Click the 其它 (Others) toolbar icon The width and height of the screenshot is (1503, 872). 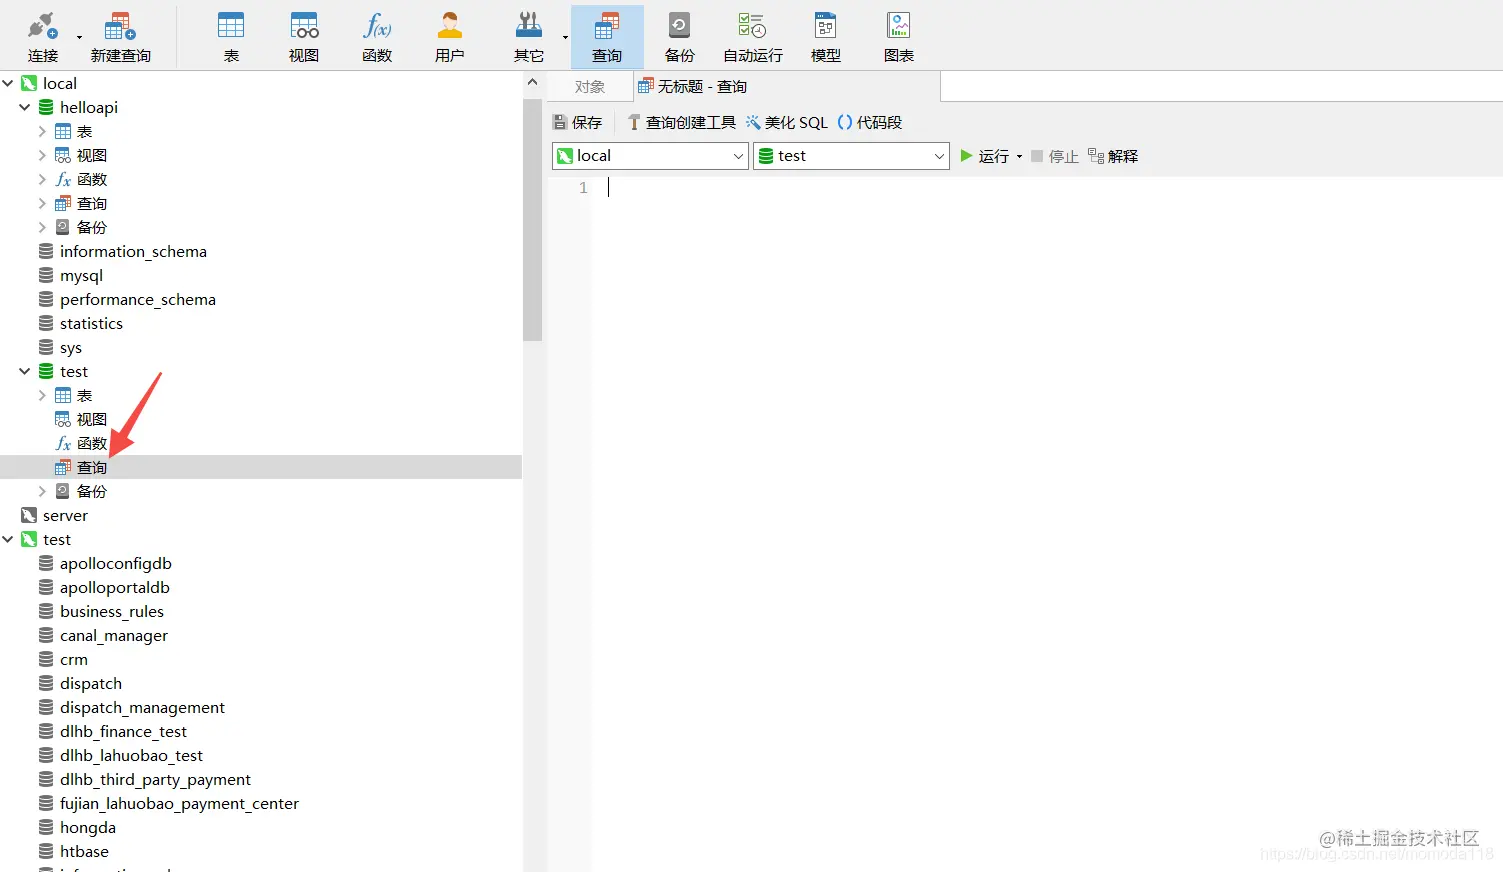point(528,36)
